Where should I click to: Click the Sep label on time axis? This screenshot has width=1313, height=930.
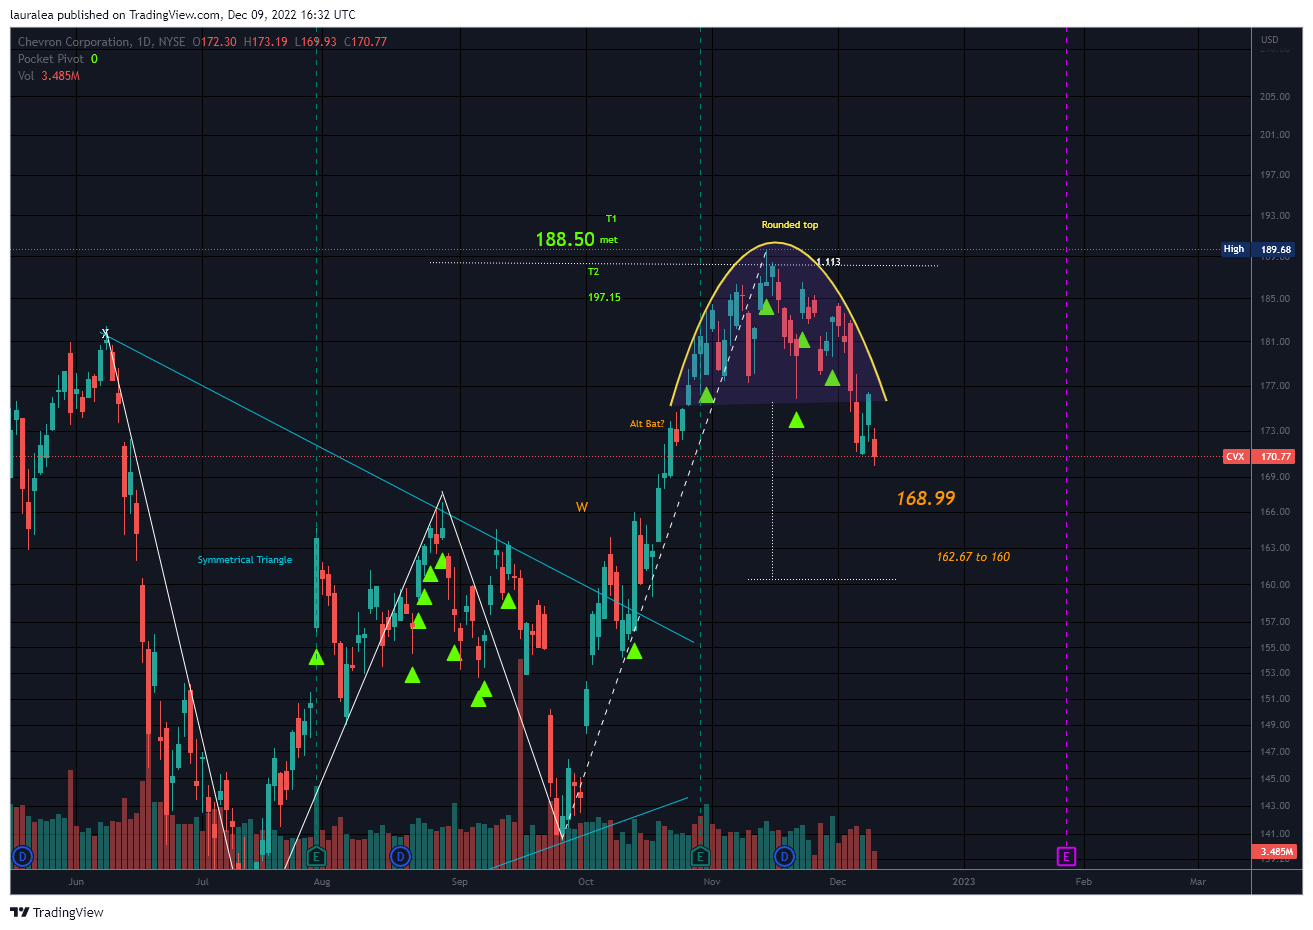(460, 882)
